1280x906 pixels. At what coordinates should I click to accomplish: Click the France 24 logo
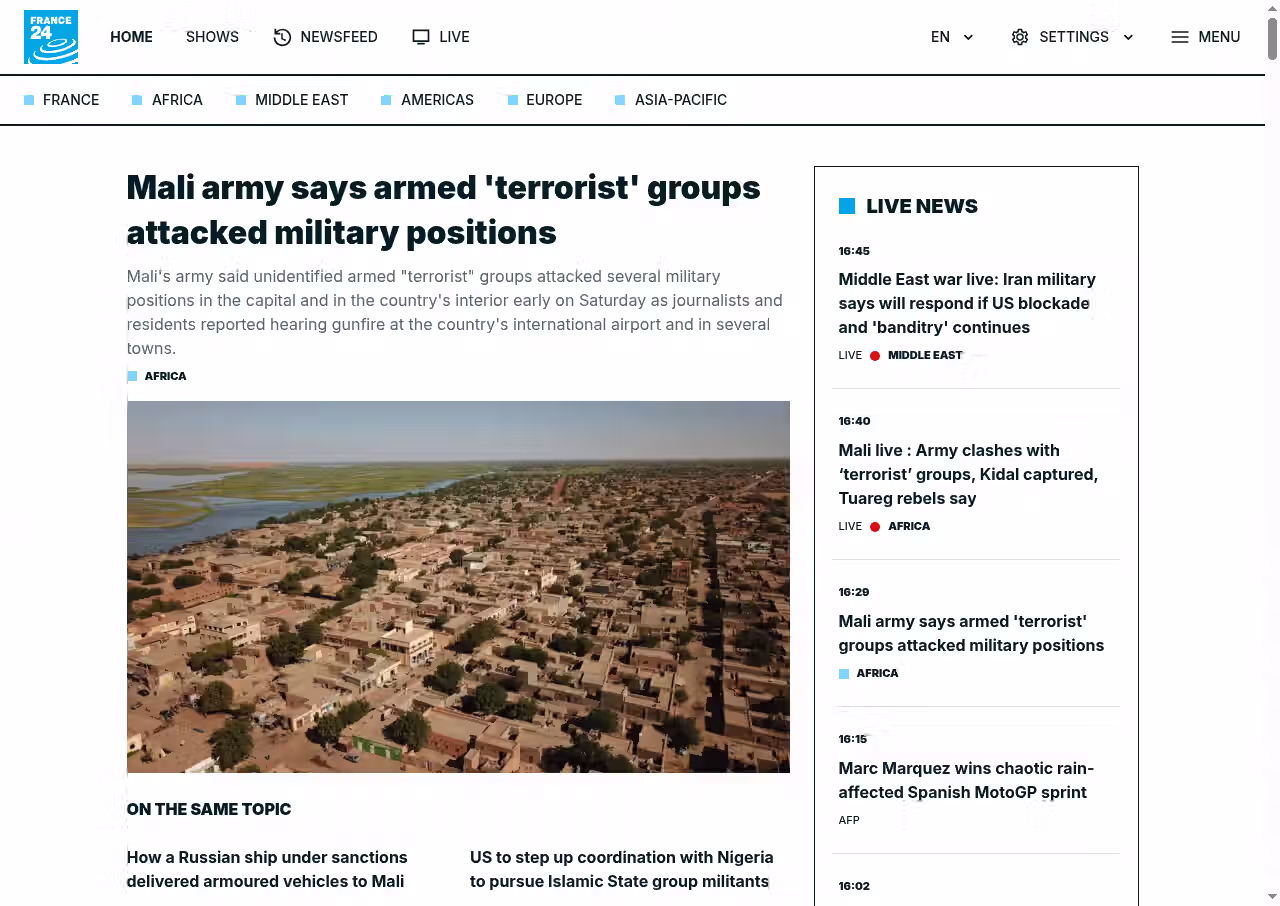(51, 37)
